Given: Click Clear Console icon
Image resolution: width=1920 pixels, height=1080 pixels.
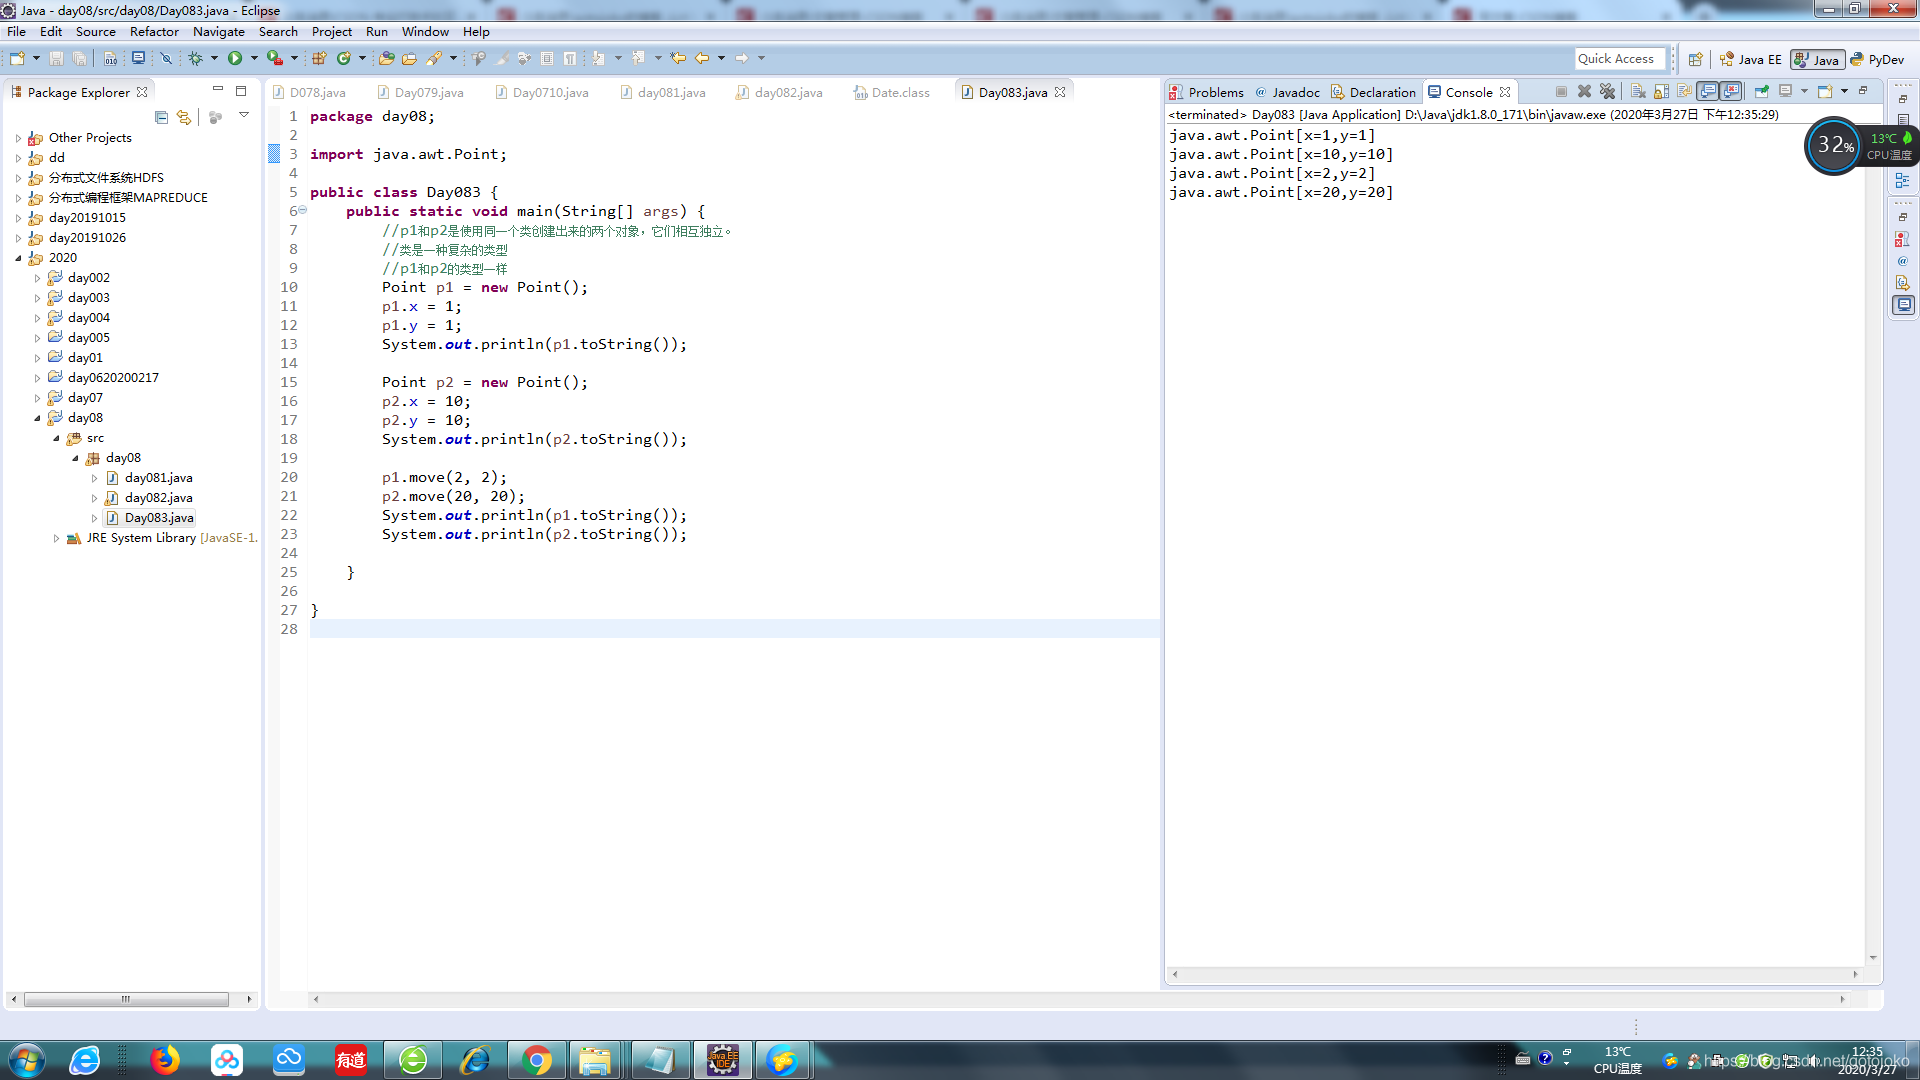Looking at the screenshot, I should [1638, 91].
